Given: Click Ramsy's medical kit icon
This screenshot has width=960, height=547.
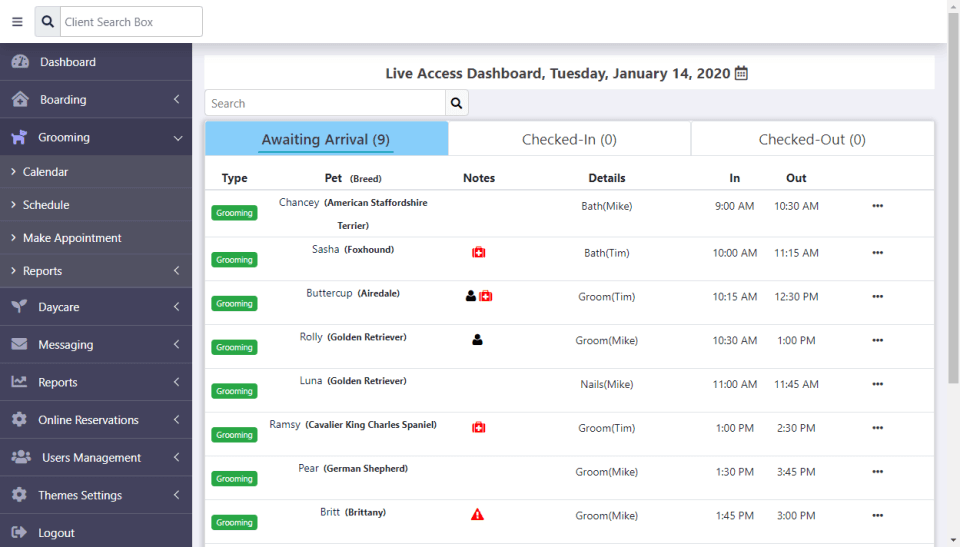Looking at the screenshot, I should [x=479, y=428].
